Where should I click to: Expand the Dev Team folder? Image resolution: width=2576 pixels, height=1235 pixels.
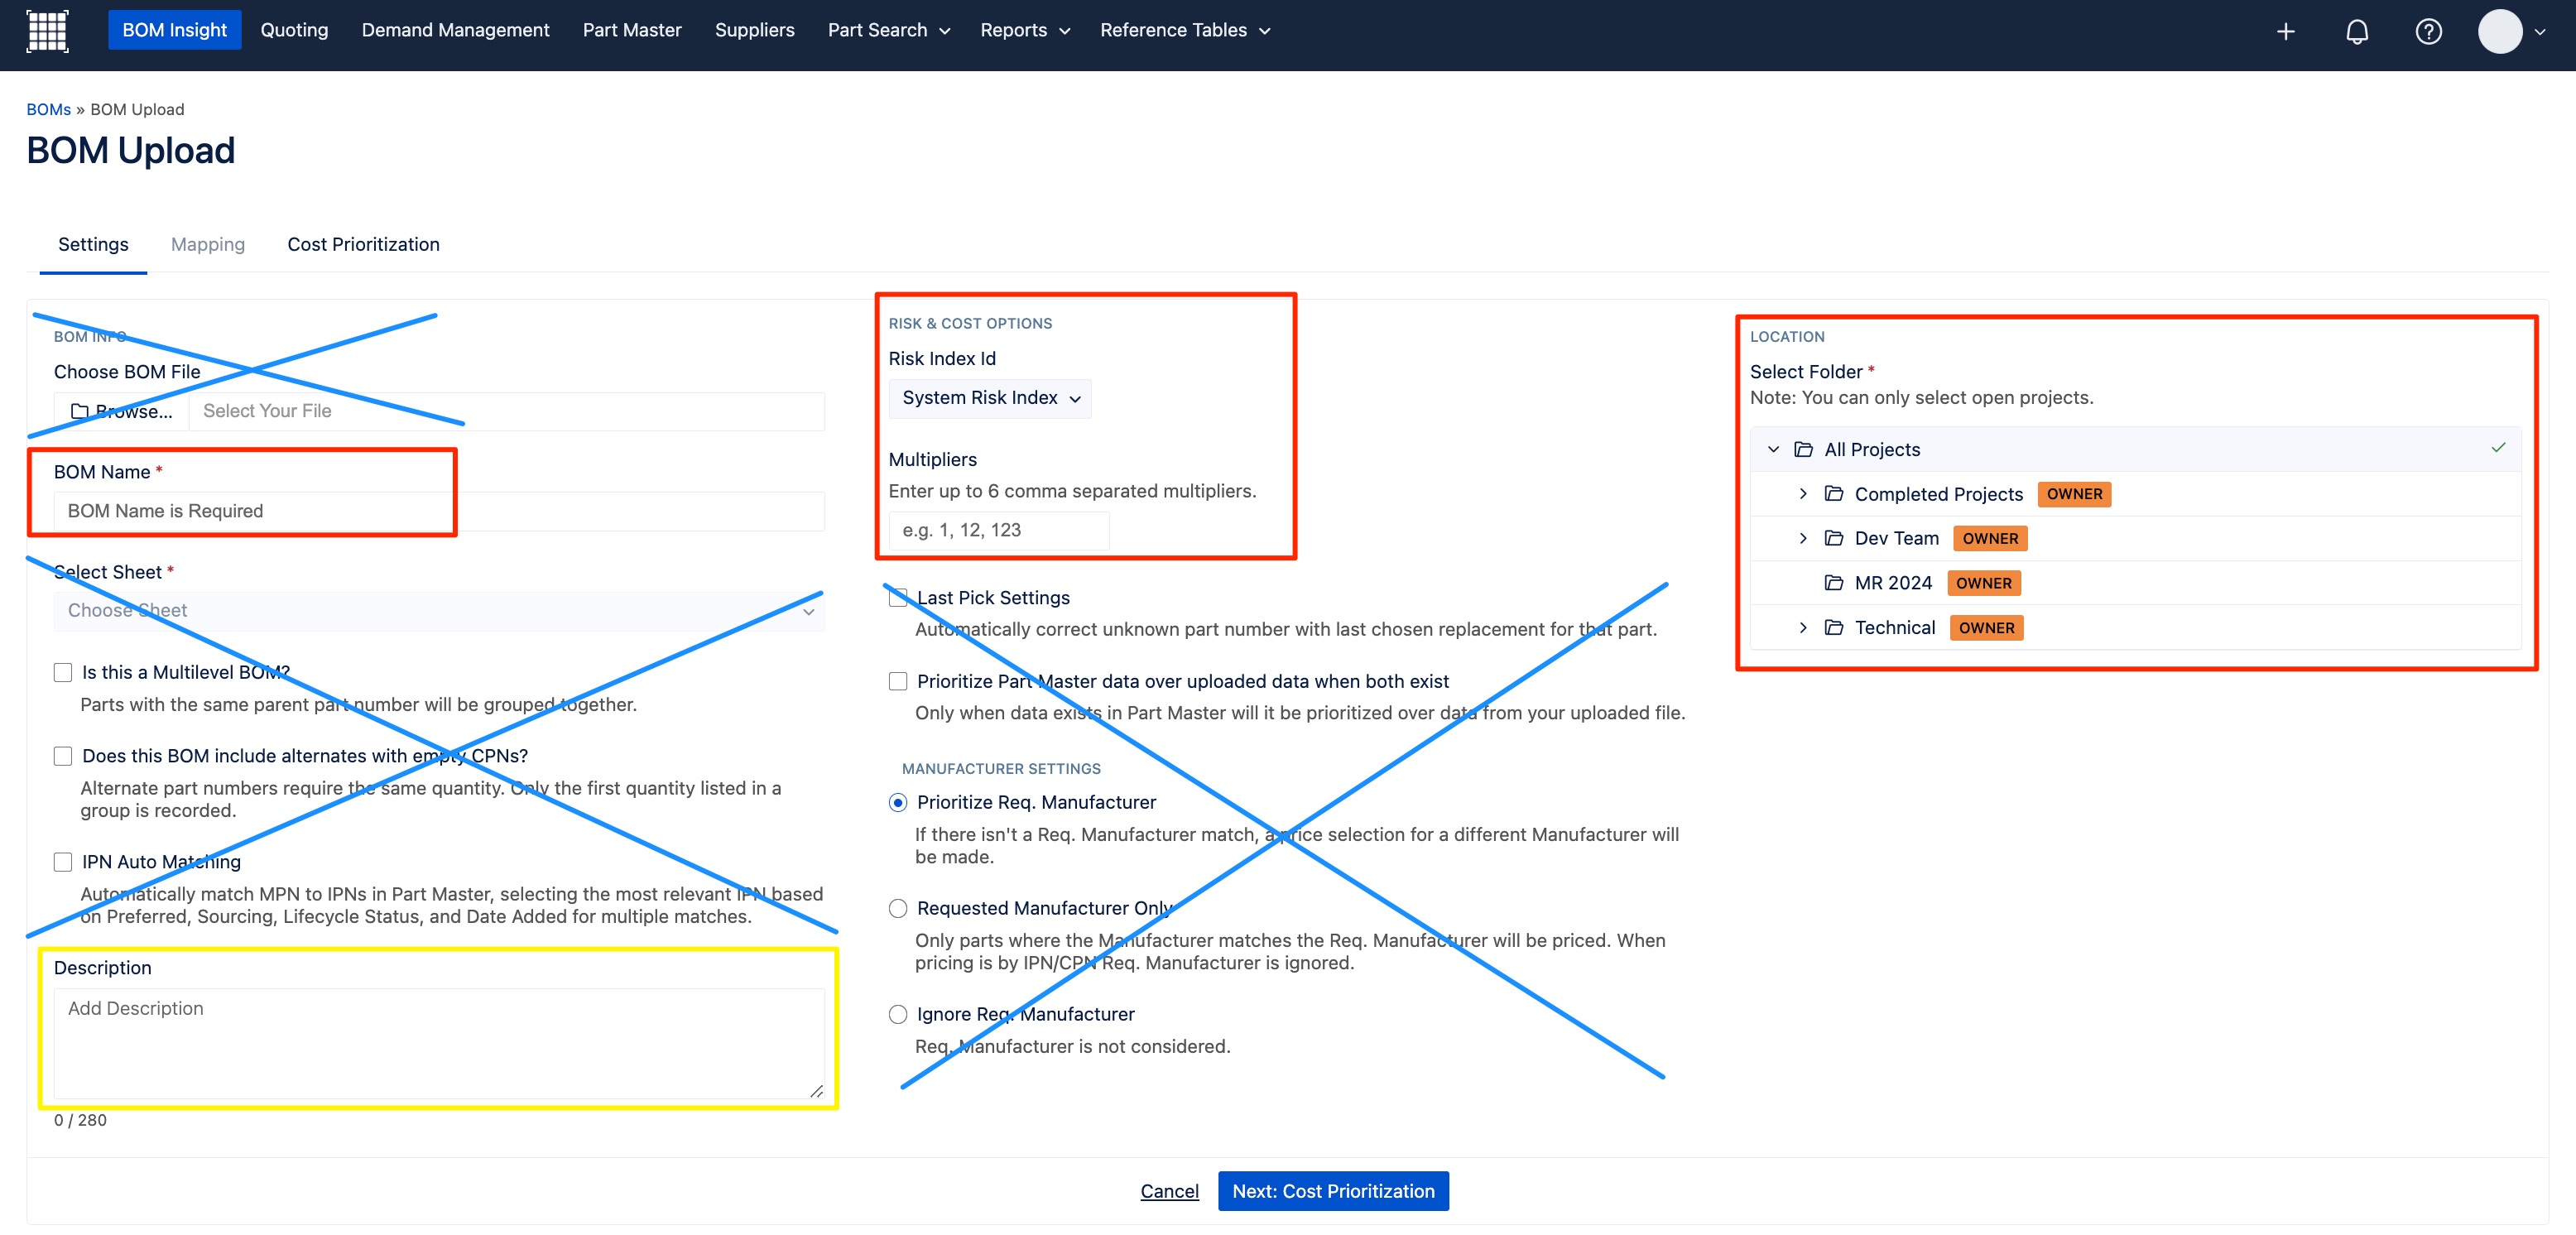(x=1803, y=538)
